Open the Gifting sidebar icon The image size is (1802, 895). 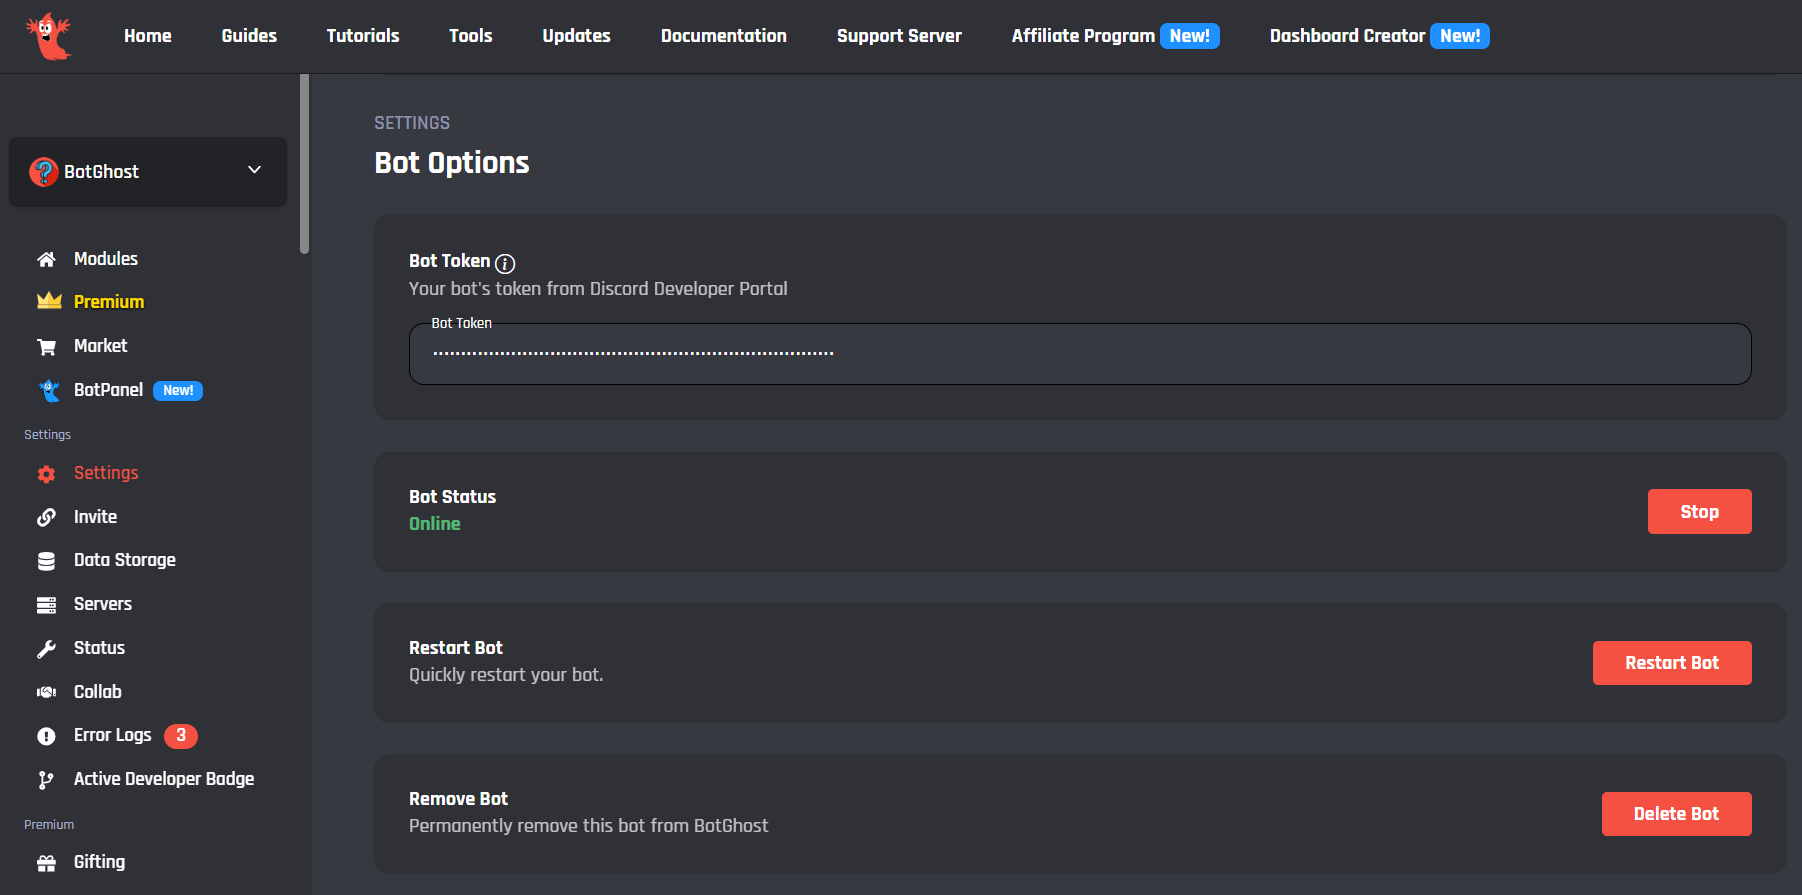(x=47, y=861)
